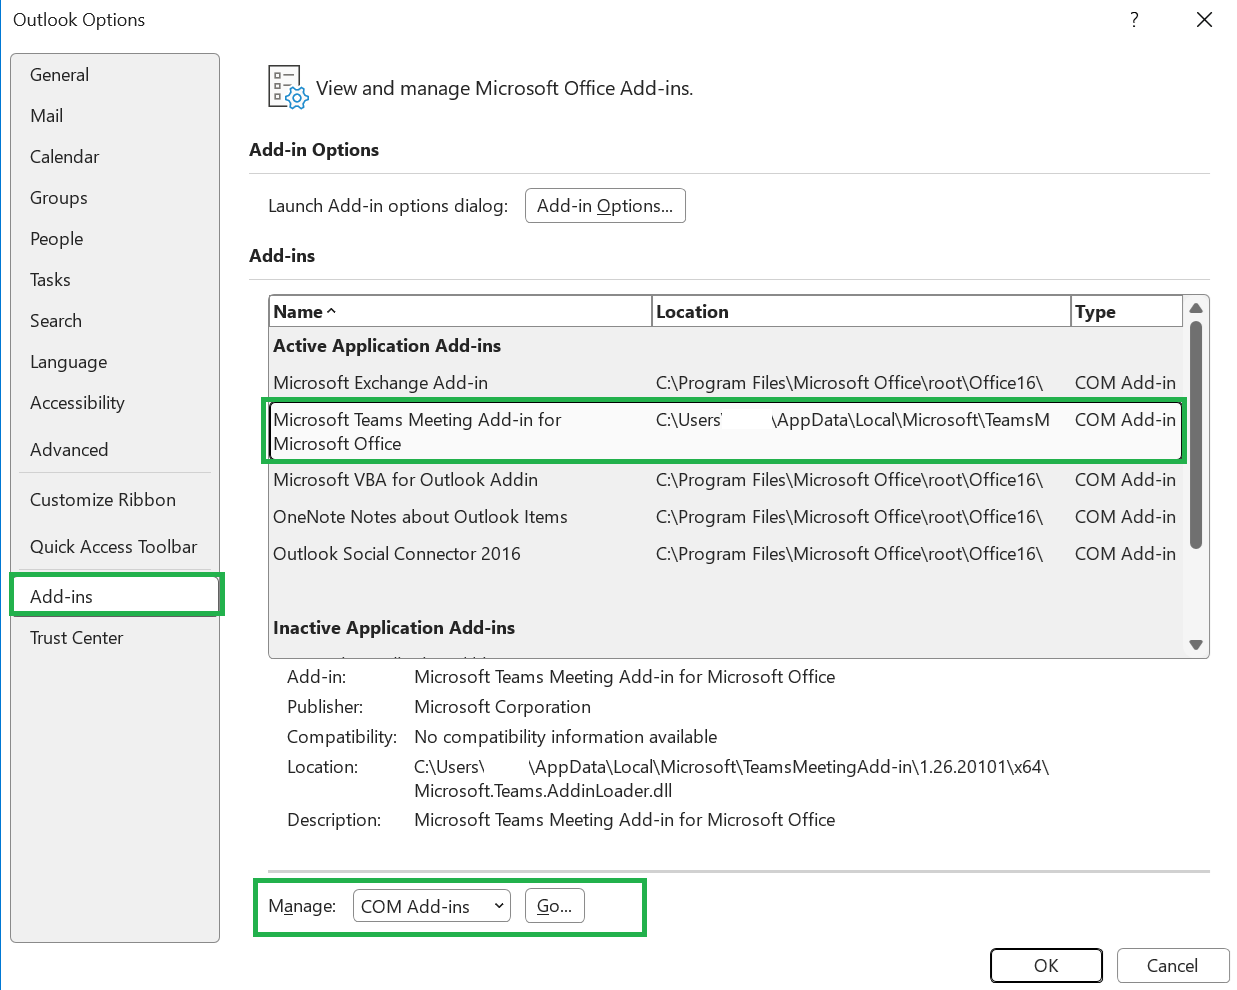The height and width of the screenshot is (990, 1237).
Task: Close the Outlook Options window
Action: [x=1204, y=20]
